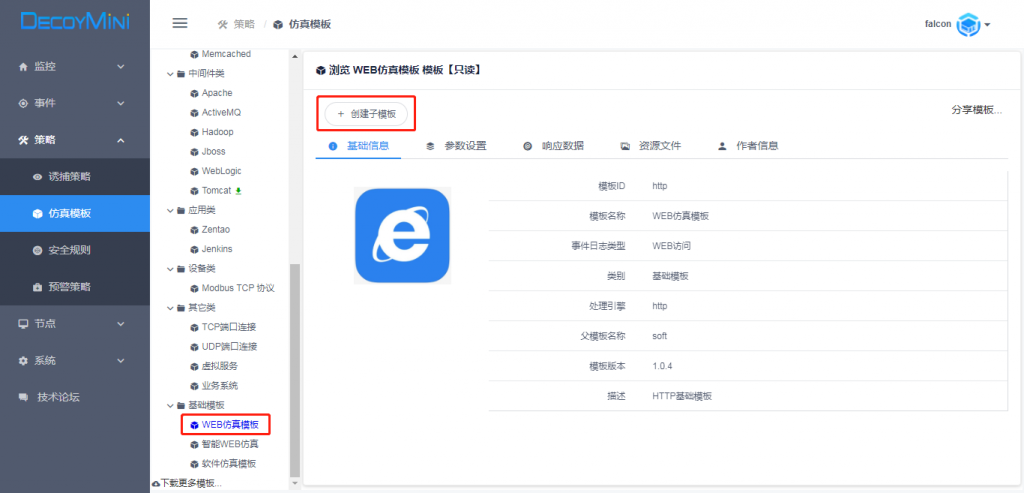Click the 诱捕策略 eye icon
The width and height of the screenshot is (1024, 493).
coord(37,177)
